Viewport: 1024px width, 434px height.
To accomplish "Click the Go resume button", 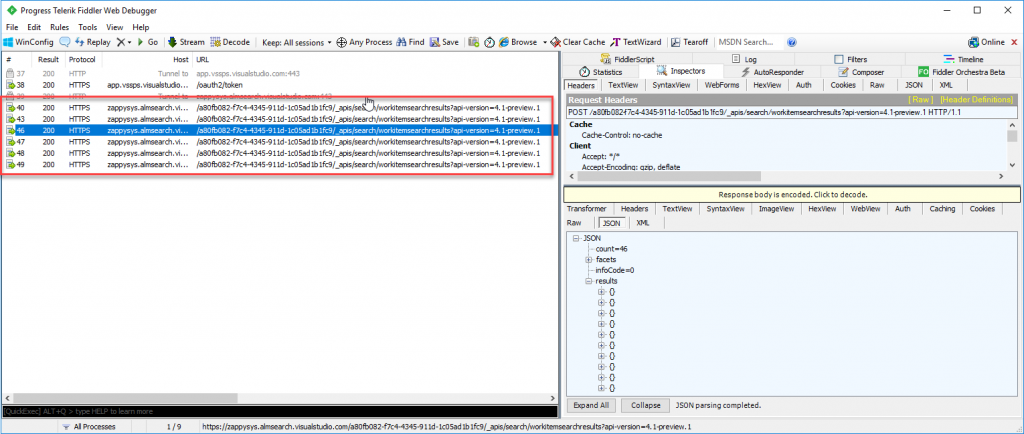I will click(147, 42).
